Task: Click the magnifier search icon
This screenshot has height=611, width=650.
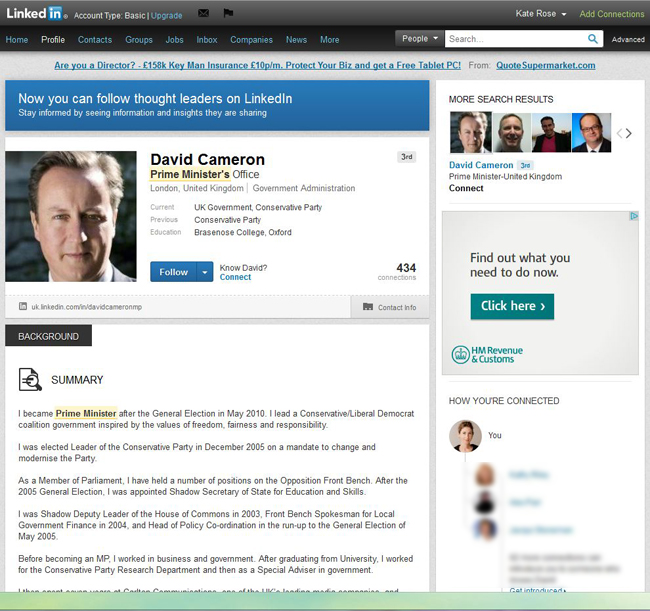Action: (x=593, y=39)
